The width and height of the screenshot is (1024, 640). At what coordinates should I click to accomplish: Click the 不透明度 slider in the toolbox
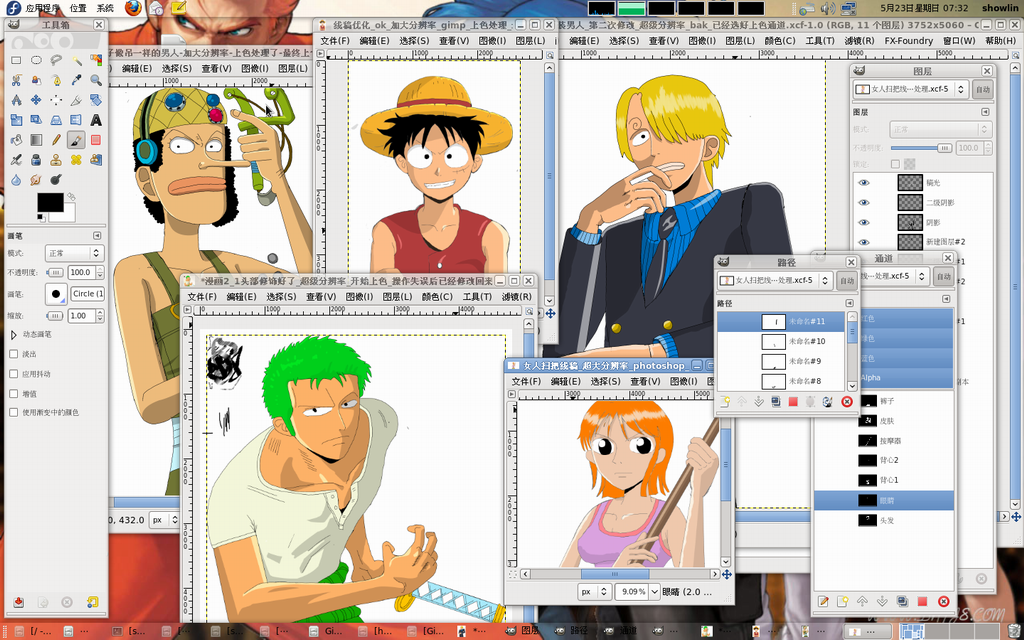coord(54,272)
